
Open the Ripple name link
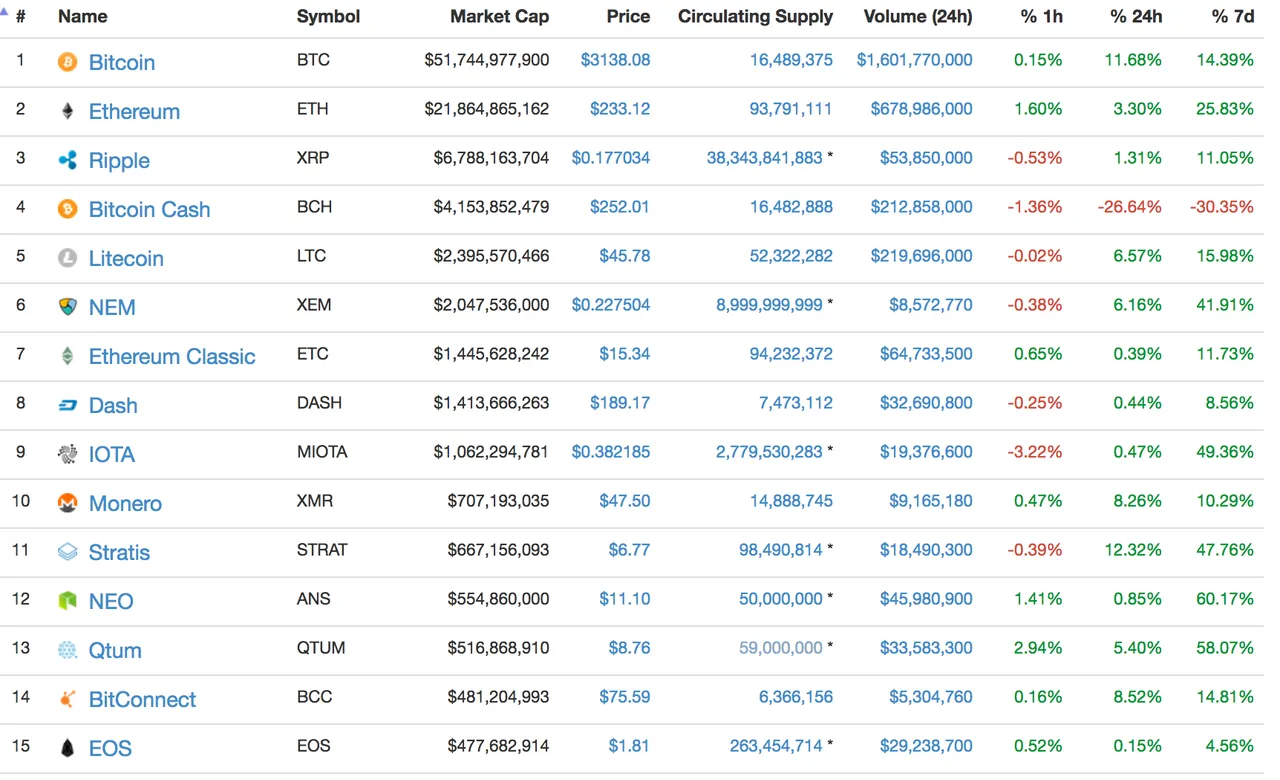(x=119, y=160)
